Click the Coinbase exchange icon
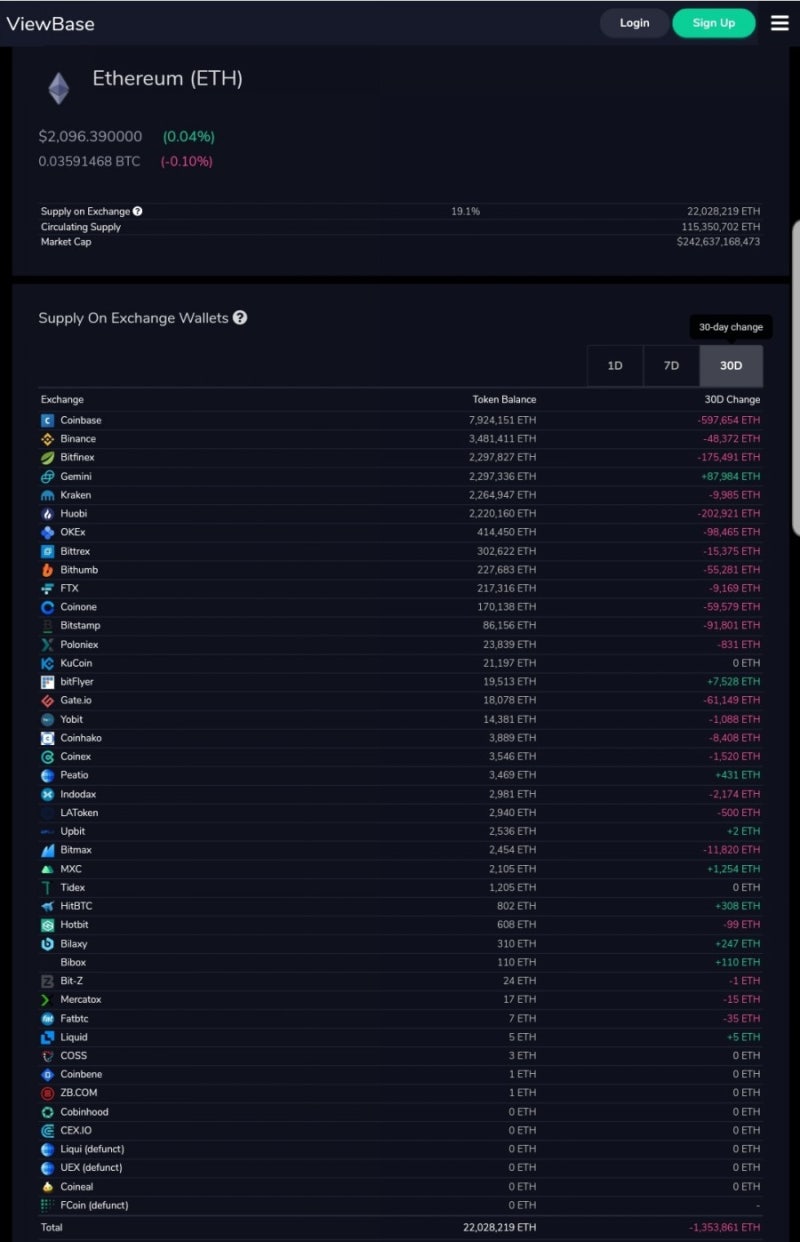 click(47, 420)
